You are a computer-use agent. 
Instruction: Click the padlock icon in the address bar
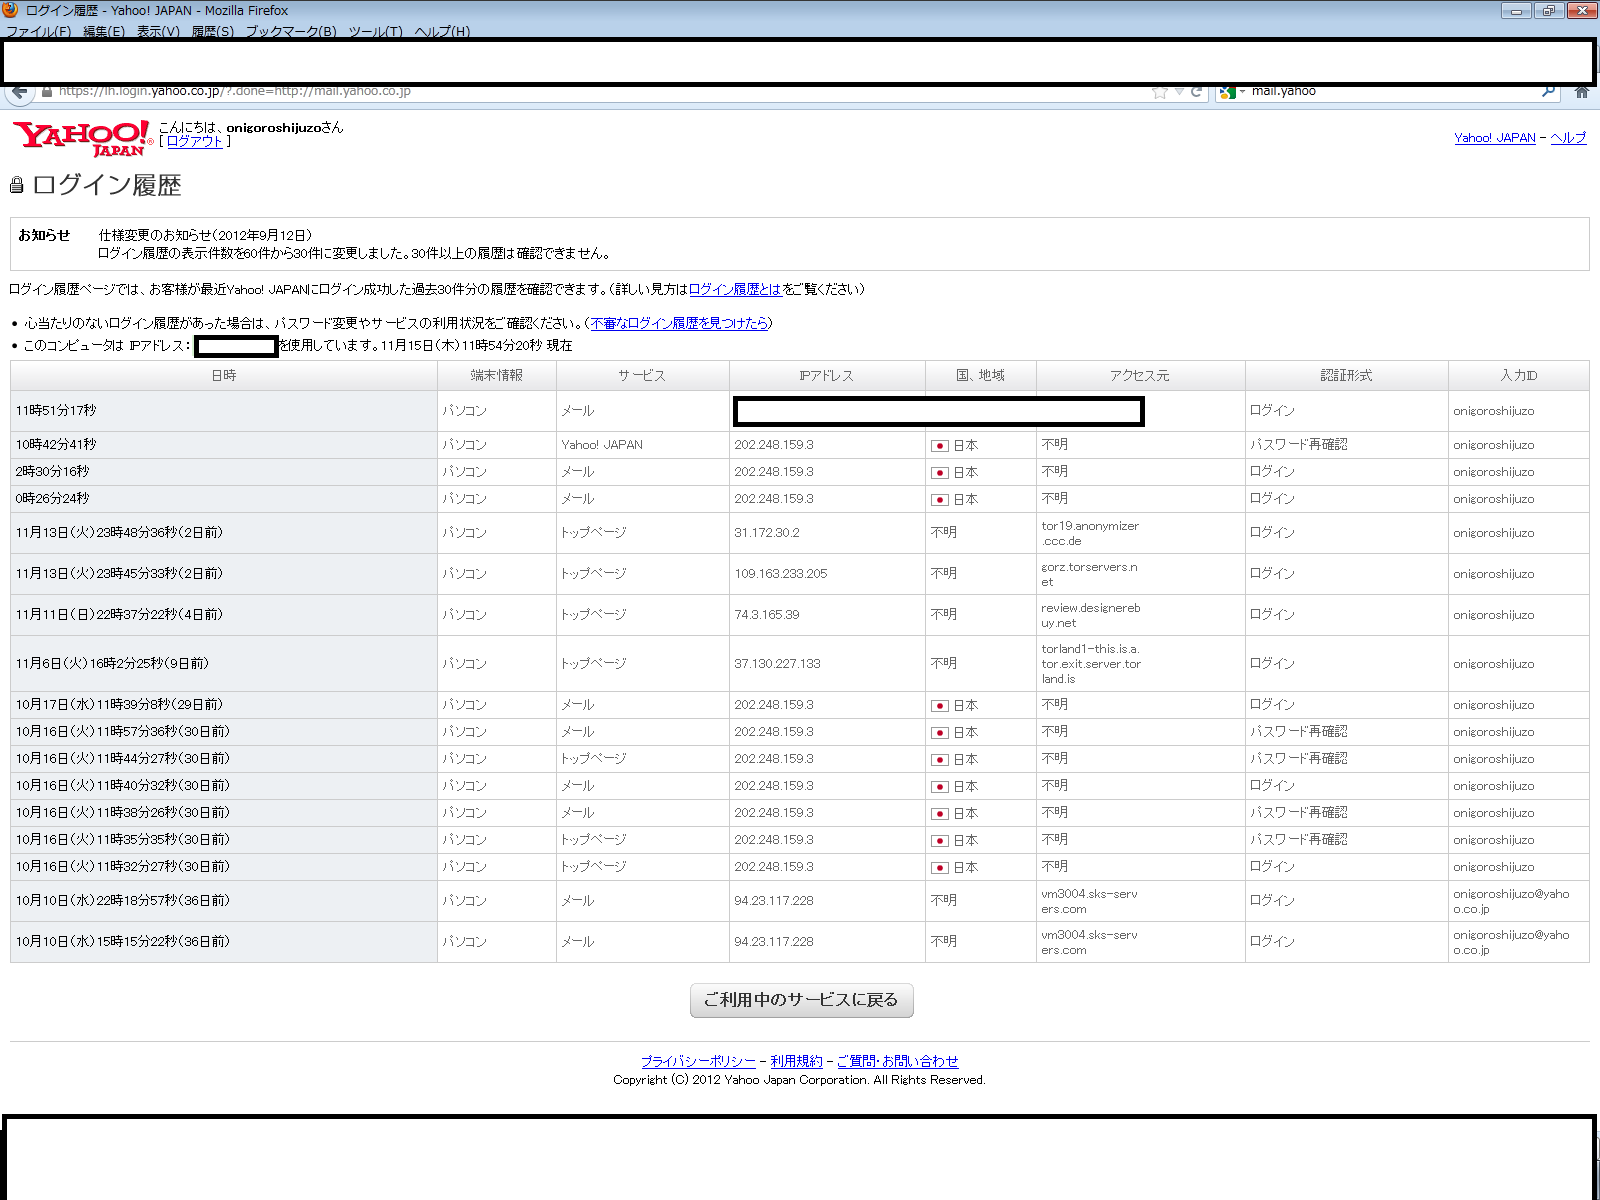(46, 92)
